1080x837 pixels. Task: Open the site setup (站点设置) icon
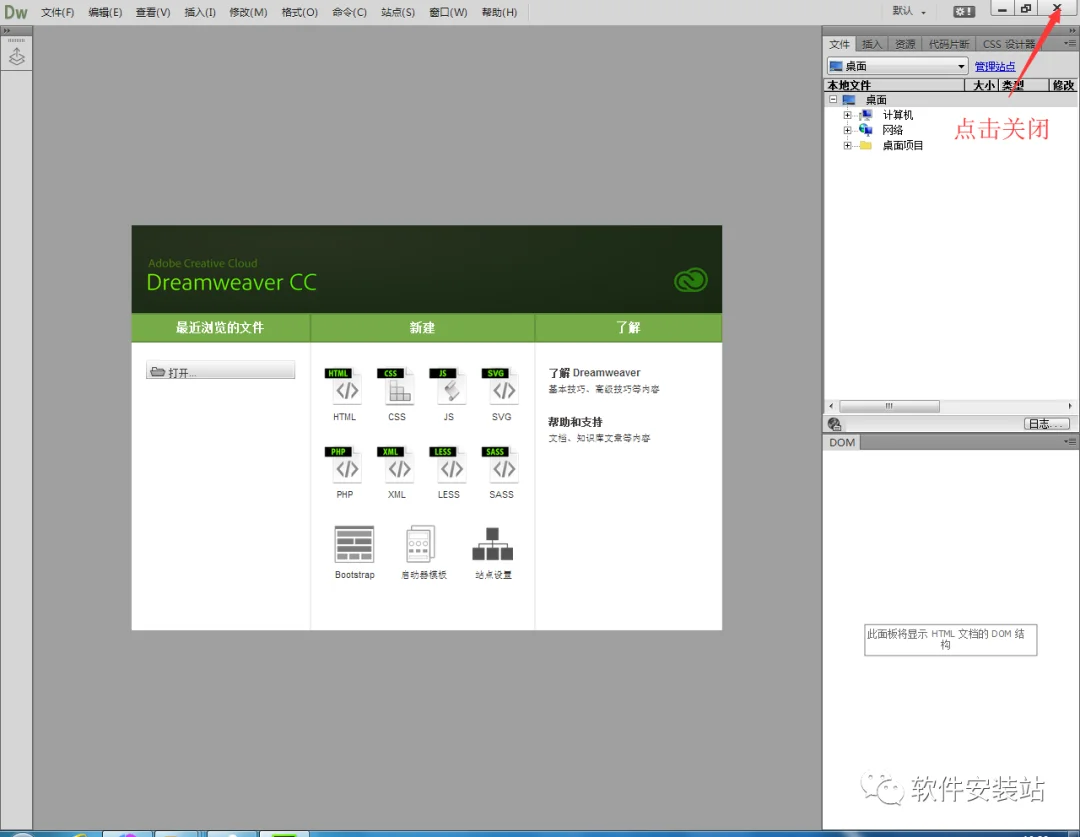493,552
